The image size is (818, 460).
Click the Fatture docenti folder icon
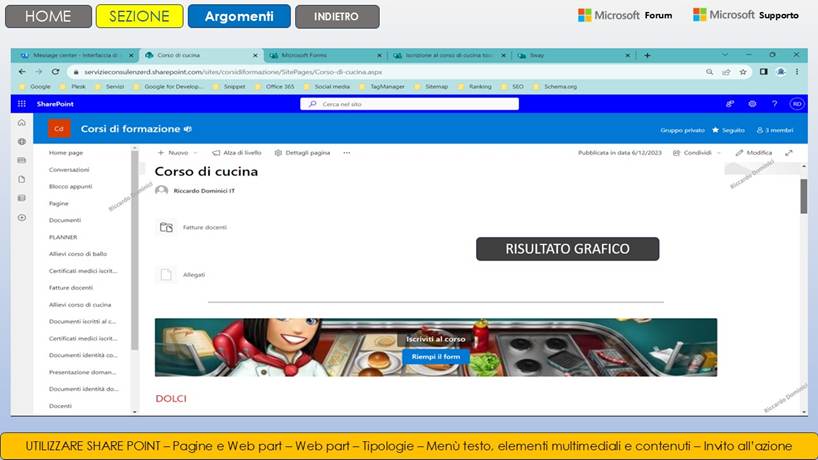[x=167, y=227]
